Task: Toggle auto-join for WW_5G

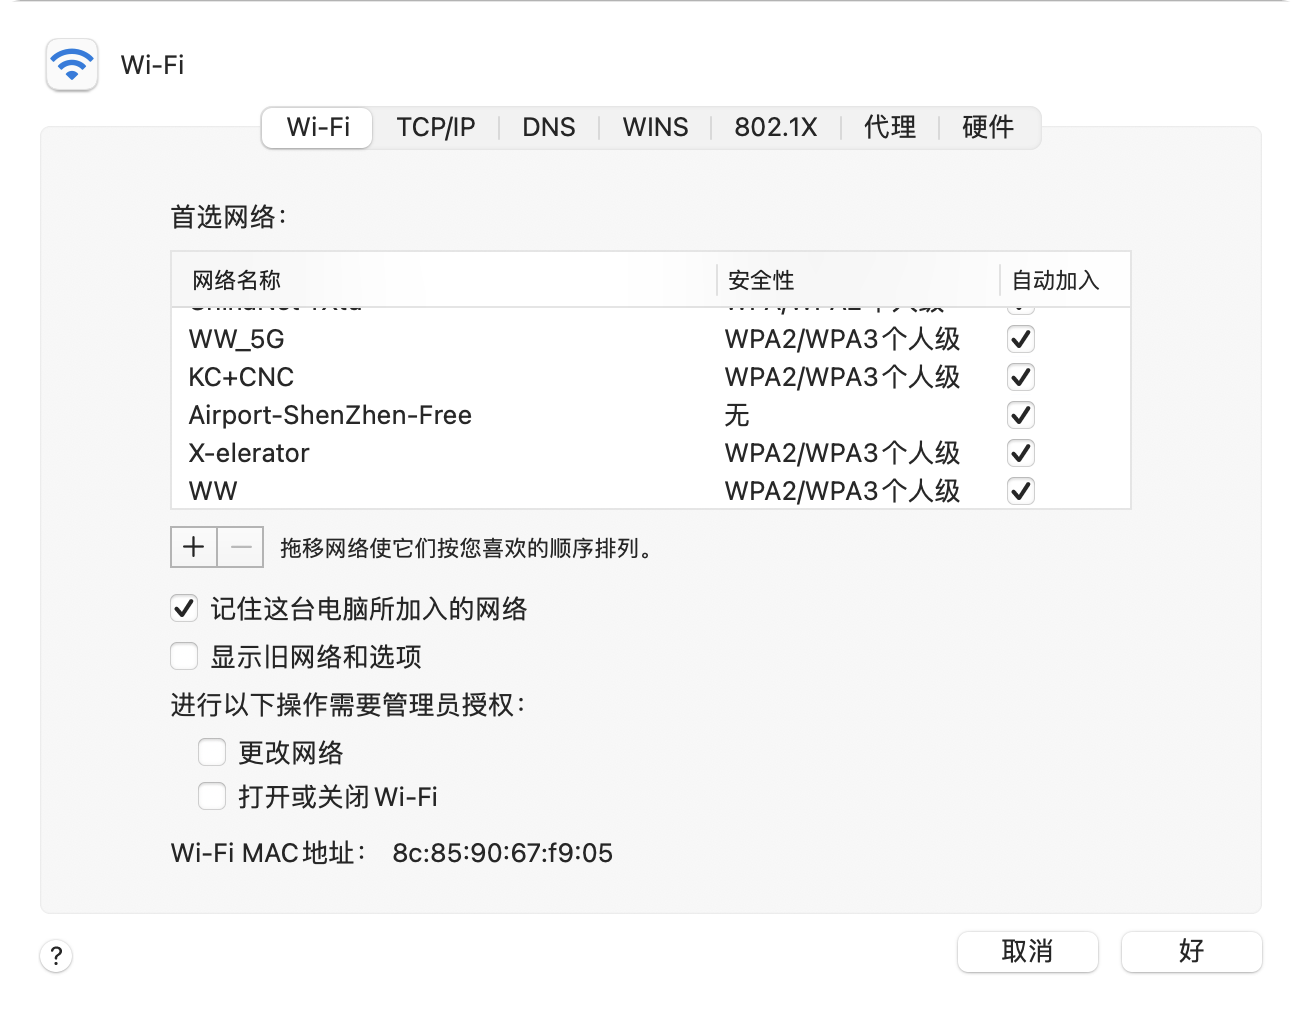Action: pos(1021,339)
